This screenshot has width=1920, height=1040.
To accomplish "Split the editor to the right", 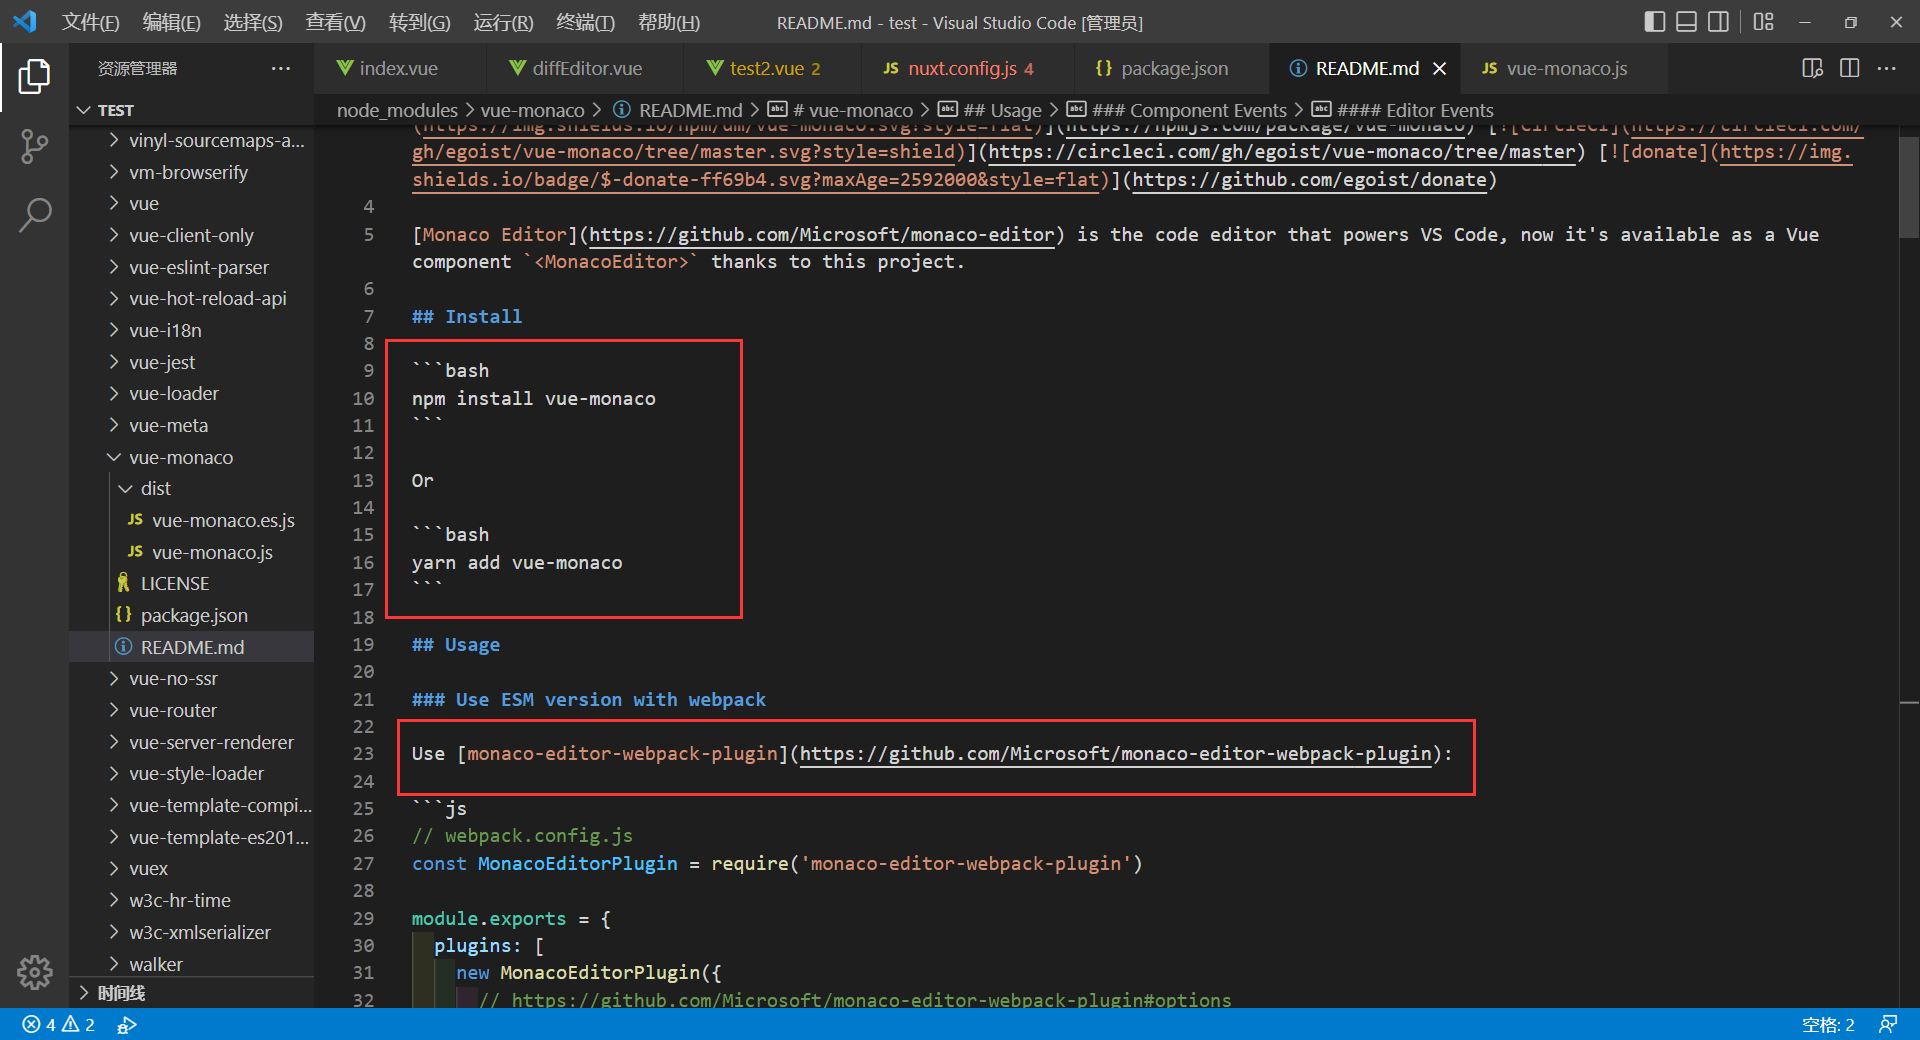I will click(x=1850, y=68).
